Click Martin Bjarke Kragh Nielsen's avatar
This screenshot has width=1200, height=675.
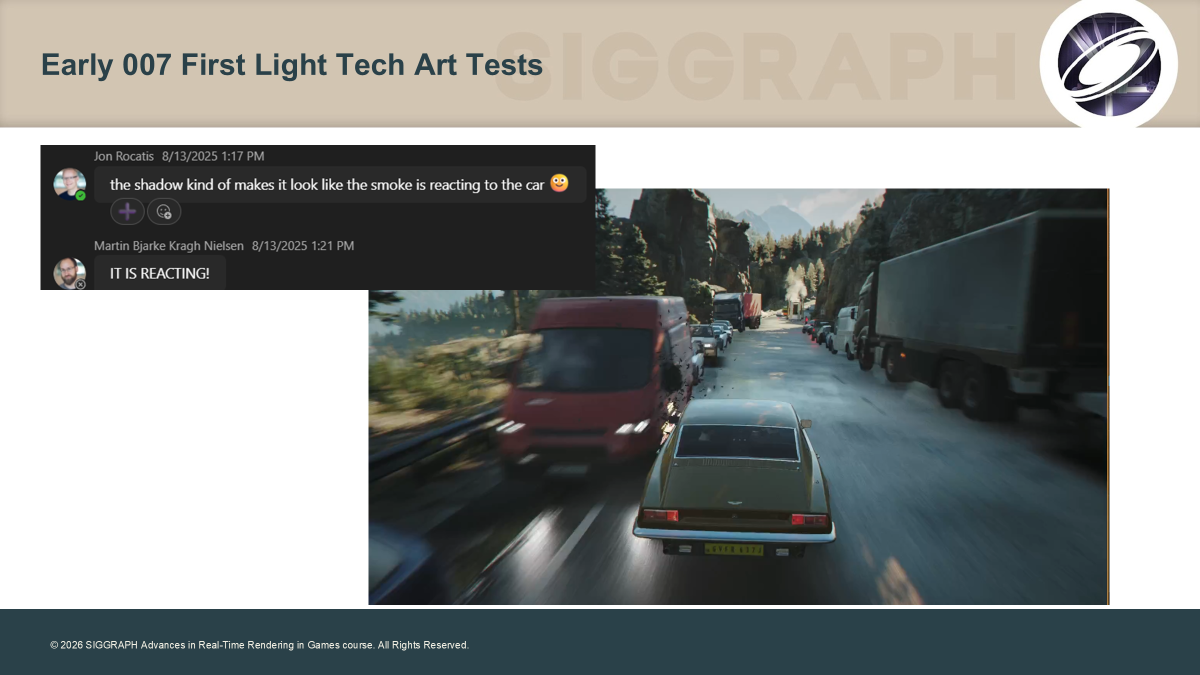[x=69, y=273]
